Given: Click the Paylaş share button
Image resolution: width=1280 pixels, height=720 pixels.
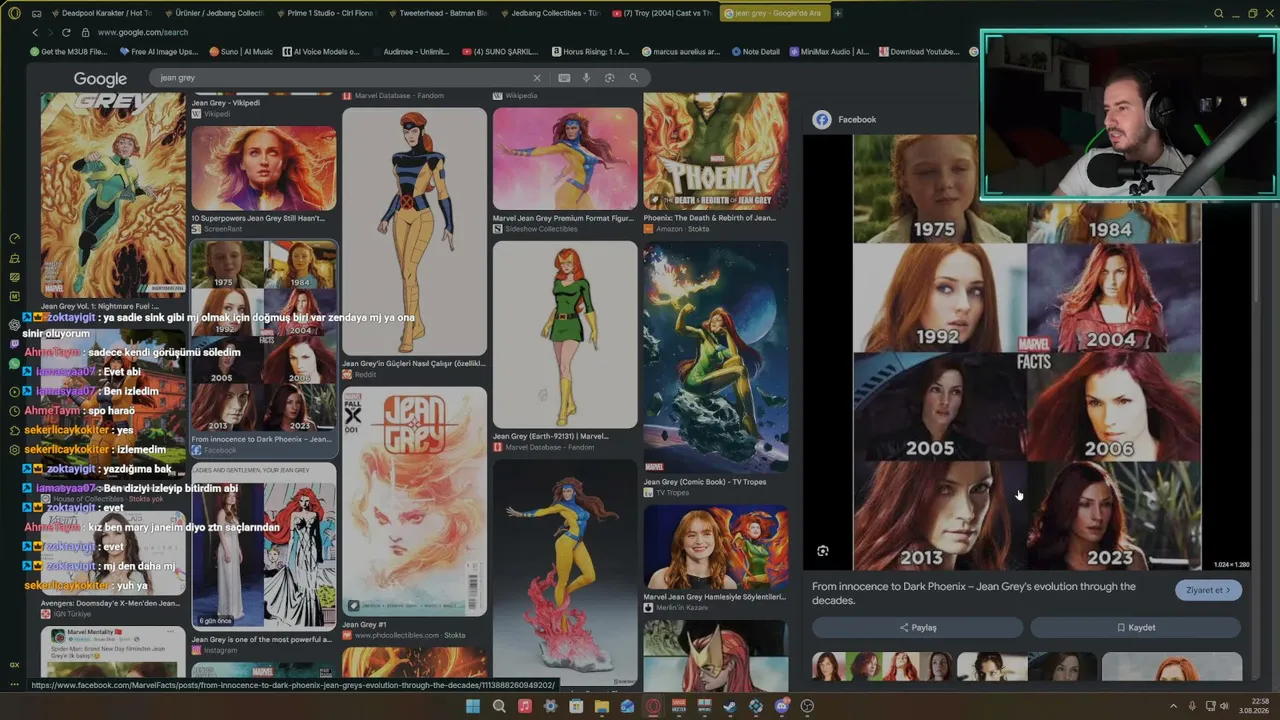Looking at the screenshot, I should pyautogui.click(x=917, y=628).
